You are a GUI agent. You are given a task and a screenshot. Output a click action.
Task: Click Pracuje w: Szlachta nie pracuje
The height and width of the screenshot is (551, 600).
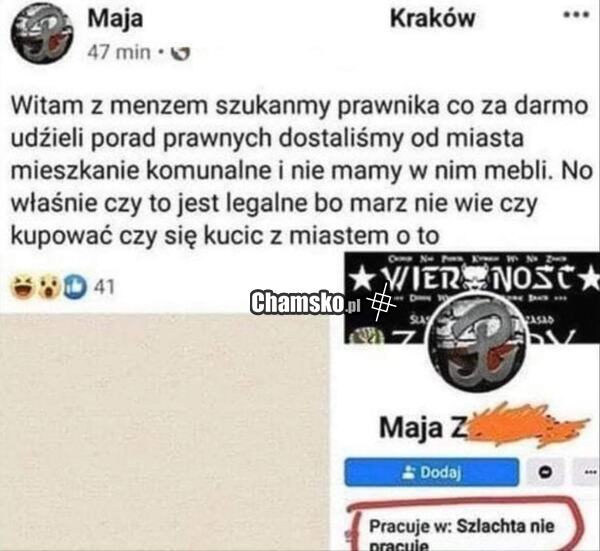coord(462,532)
